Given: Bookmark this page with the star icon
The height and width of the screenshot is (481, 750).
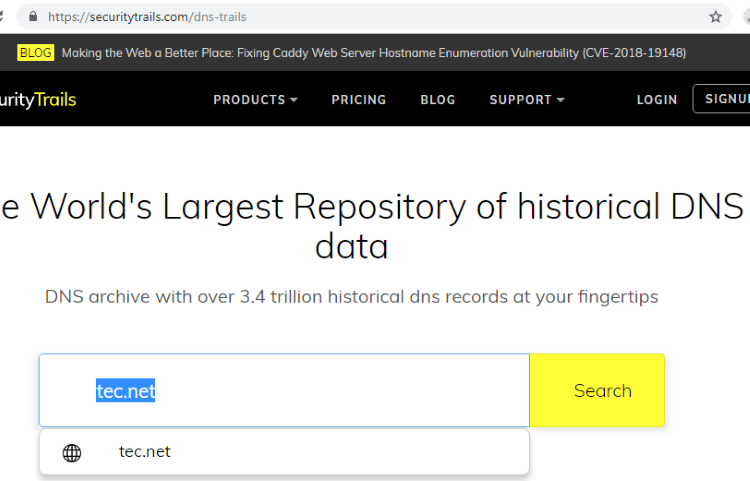Looking at the screenshot, I should 715,17.
